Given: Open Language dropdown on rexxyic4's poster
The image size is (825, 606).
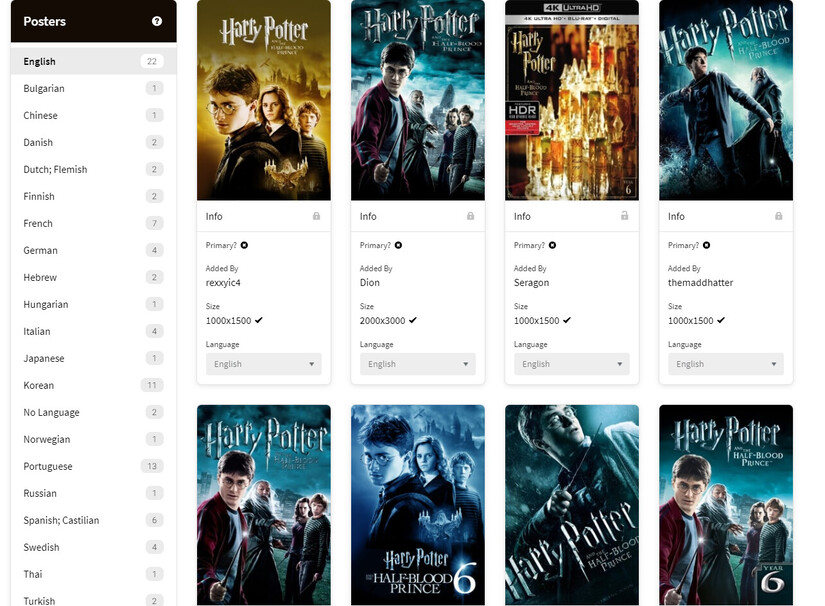Looking at the screenshot, I should 264,364.
